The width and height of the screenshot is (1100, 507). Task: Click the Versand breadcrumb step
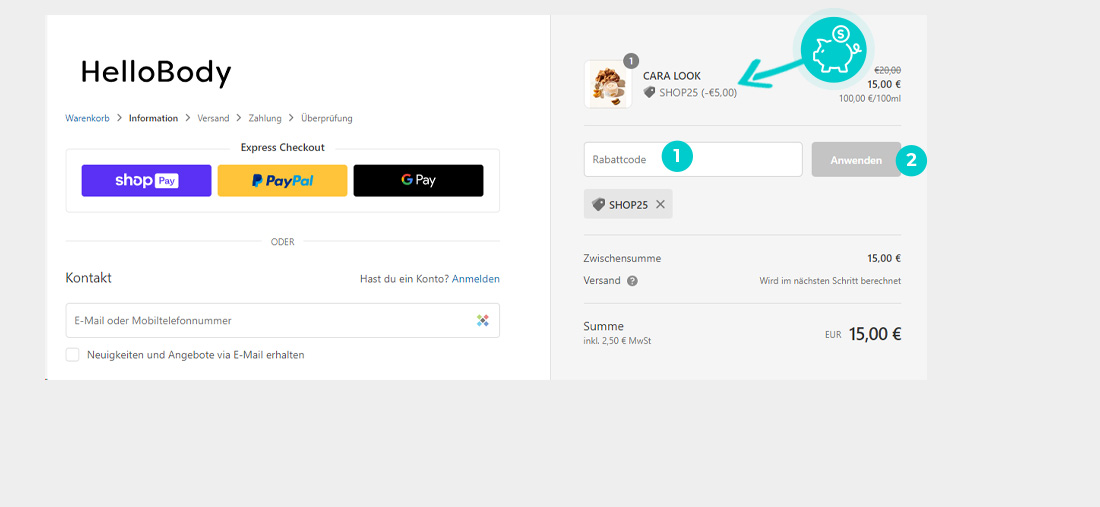(x=213, y=119)
